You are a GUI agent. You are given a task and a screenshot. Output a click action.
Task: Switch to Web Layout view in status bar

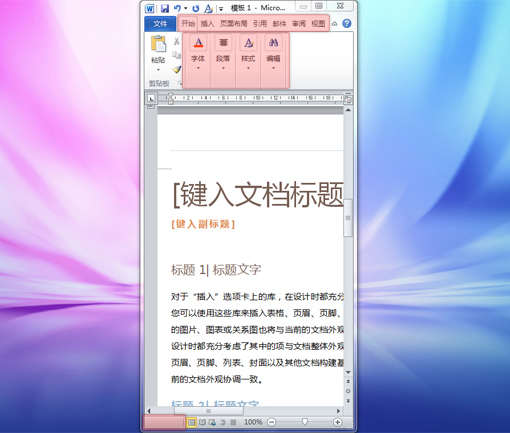point(212,422)
